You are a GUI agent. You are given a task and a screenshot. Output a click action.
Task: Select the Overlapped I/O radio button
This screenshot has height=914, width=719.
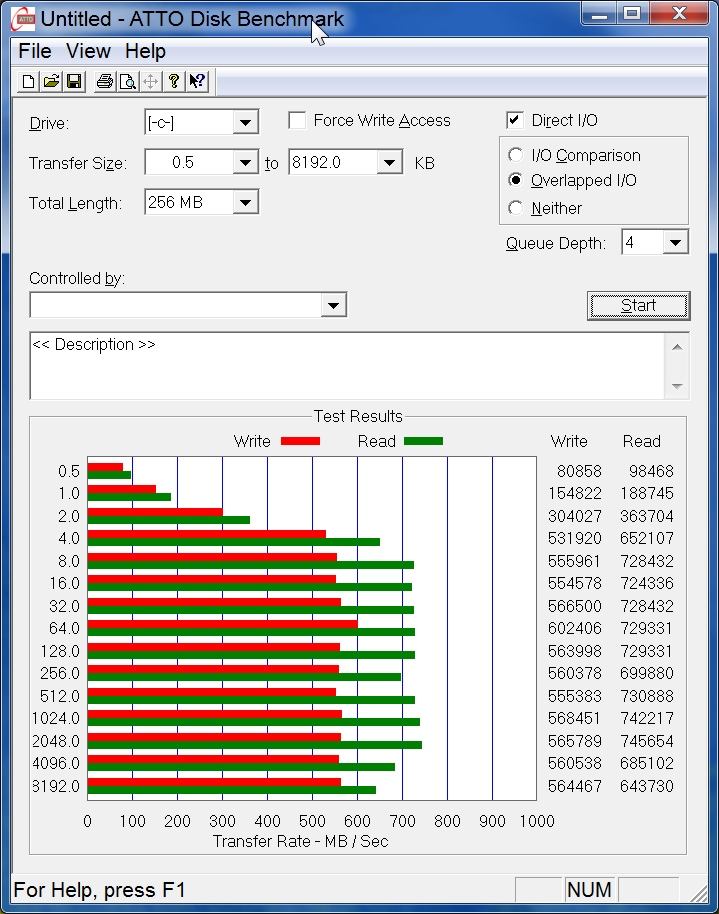pyautogui.click(x=515, y=180)
